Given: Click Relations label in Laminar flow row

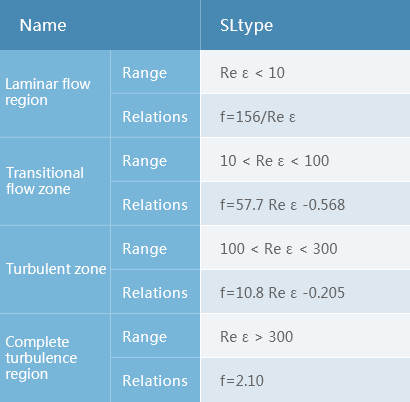Looking at the screenshot, I should tap(155, 116).
